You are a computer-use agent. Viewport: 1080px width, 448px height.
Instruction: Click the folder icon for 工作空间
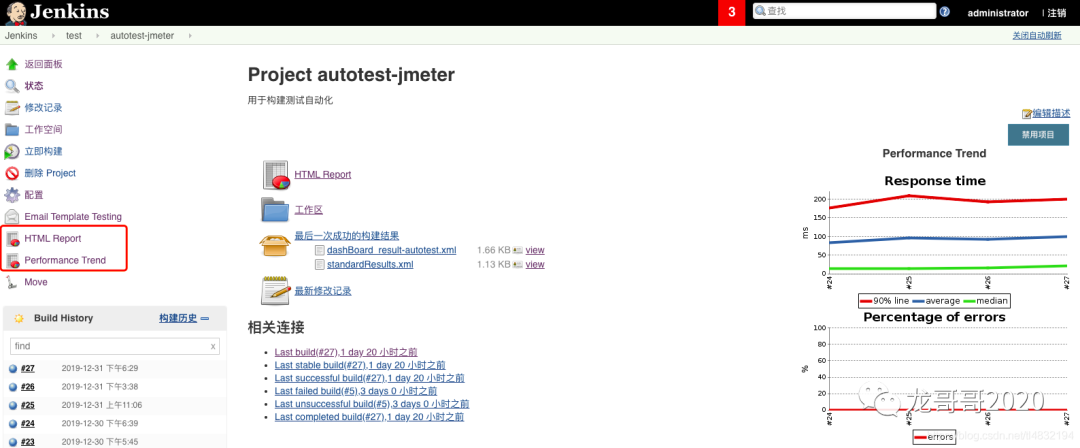click(12, 130)
